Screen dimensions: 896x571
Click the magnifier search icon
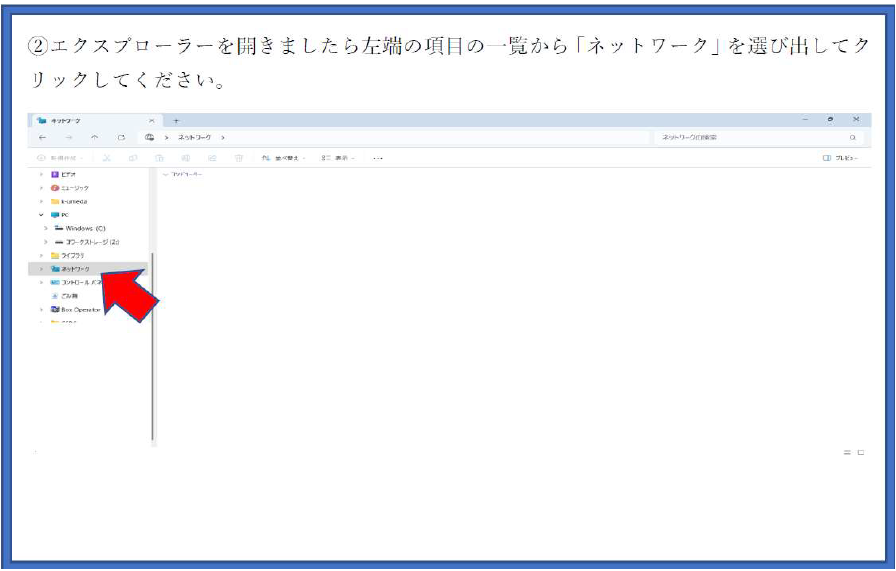tap(853, 138)
